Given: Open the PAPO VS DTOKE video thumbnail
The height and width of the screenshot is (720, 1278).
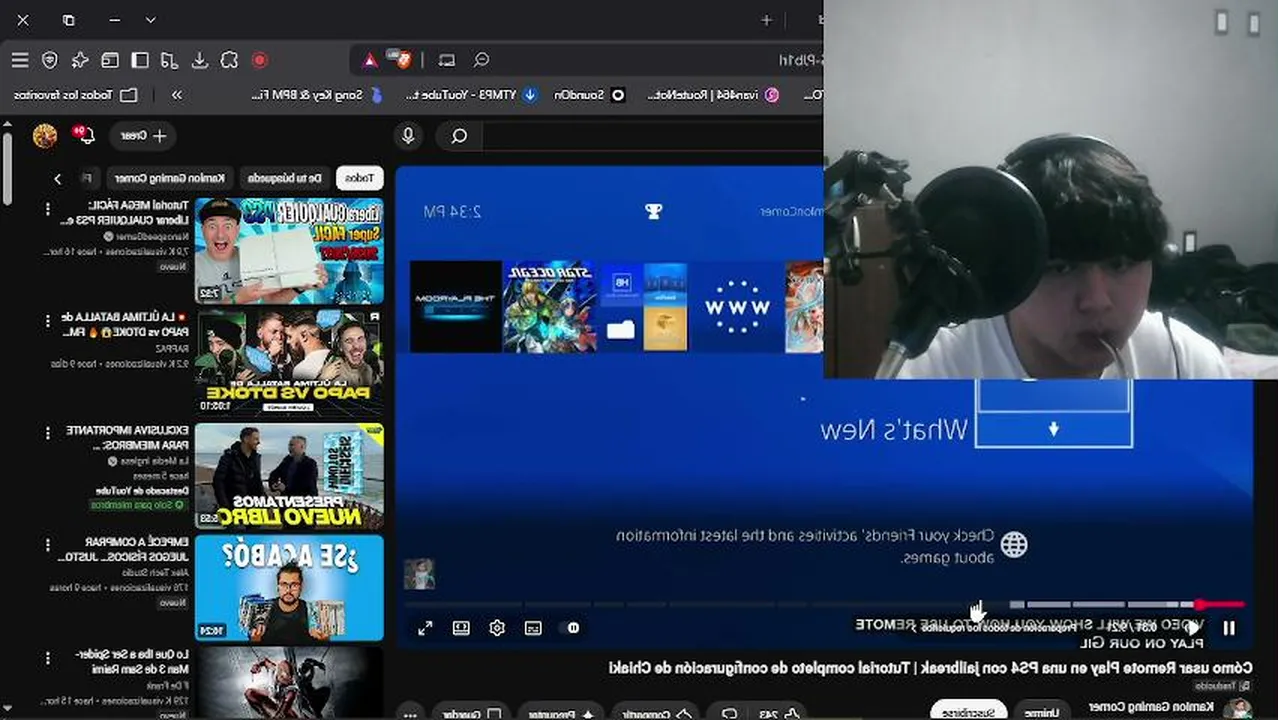Looking at the screenshot, I should 289,362.
